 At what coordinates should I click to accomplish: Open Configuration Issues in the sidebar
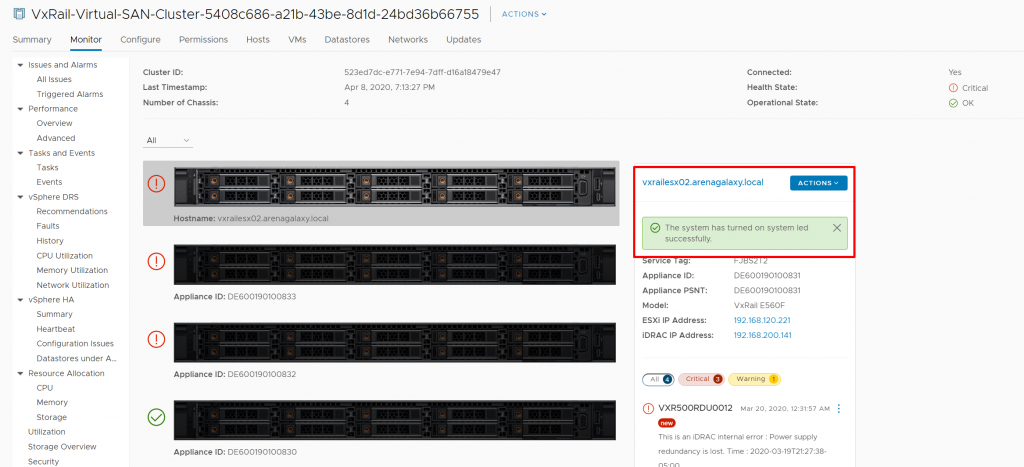pyautogui.click(x=75, y=344)
